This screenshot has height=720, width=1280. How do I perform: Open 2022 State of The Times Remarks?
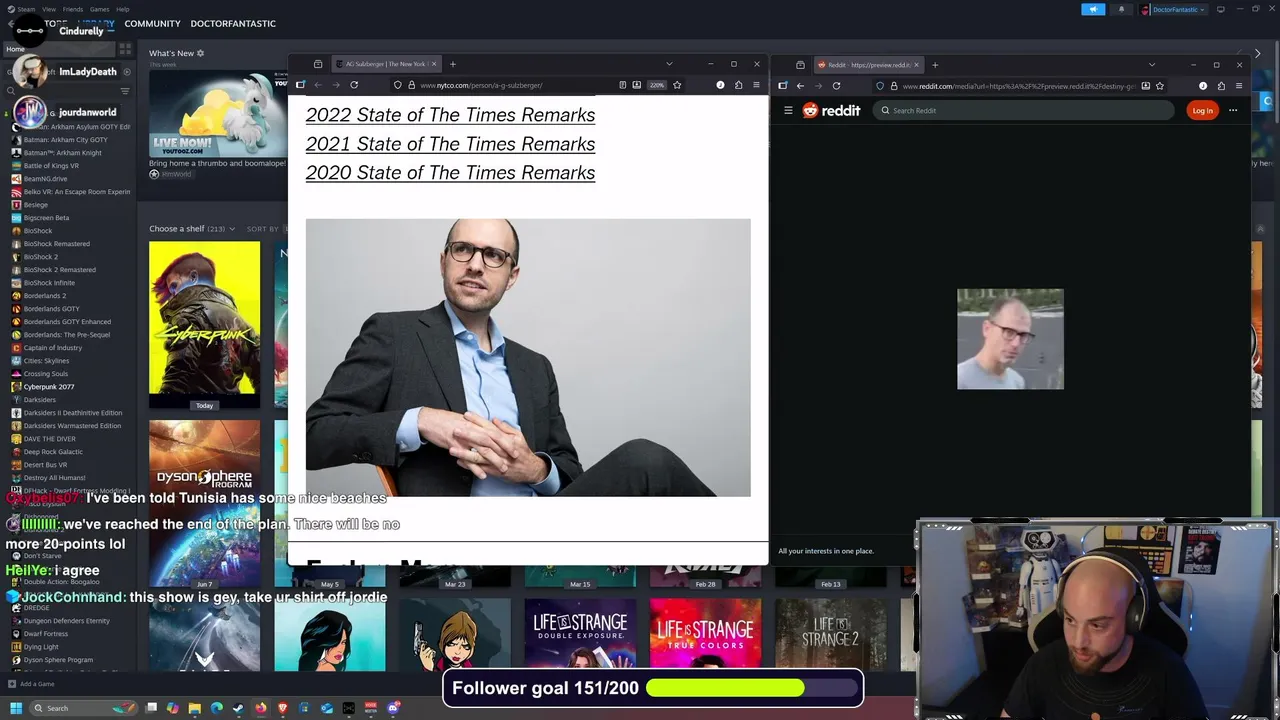(x=450, y=115)
